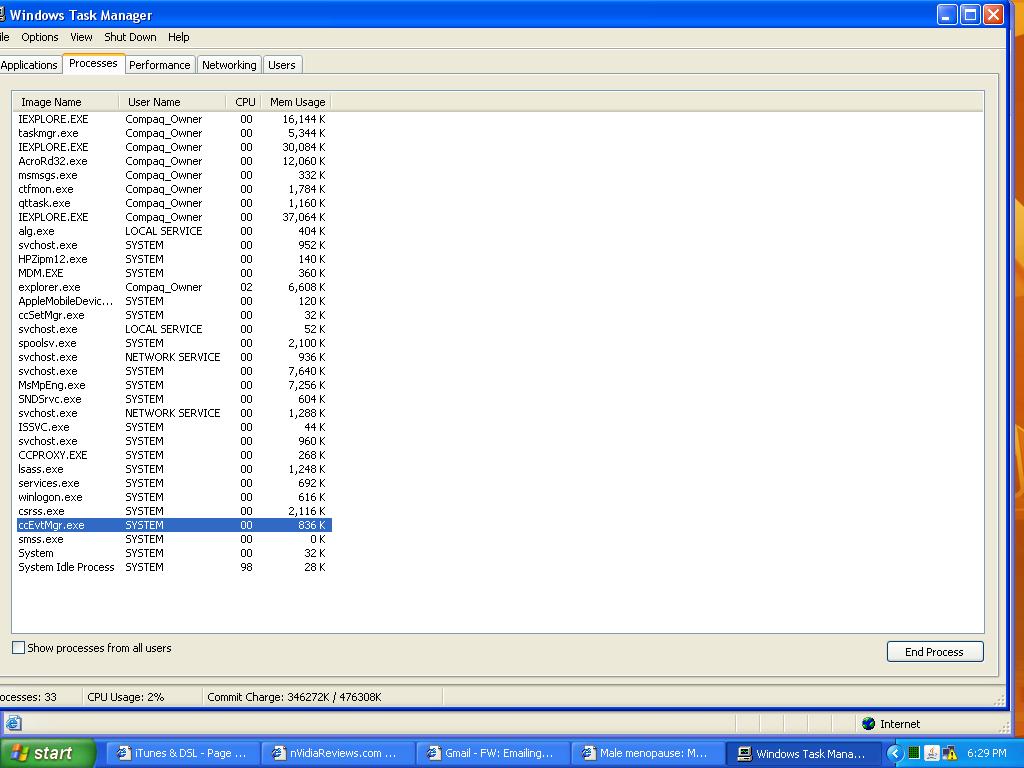This screenshot has width=1024, height=768.
Task: Click the IEXPLORE.EXE row using 37,064 K
Action: [174, 217]
